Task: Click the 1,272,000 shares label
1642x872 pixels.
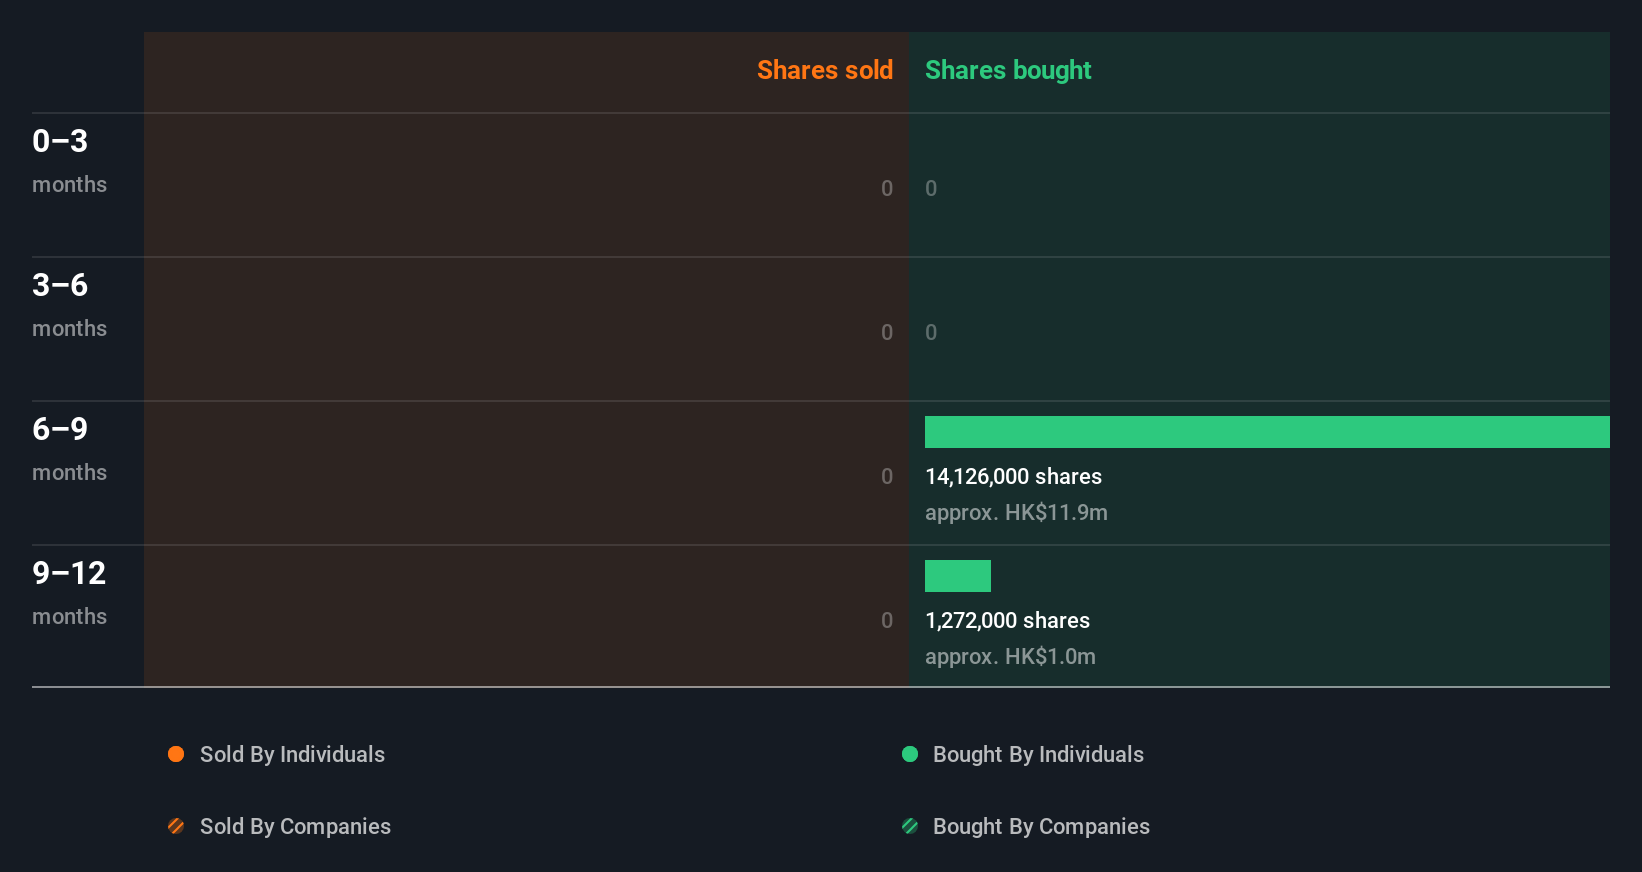Action: click(1007, 620)
